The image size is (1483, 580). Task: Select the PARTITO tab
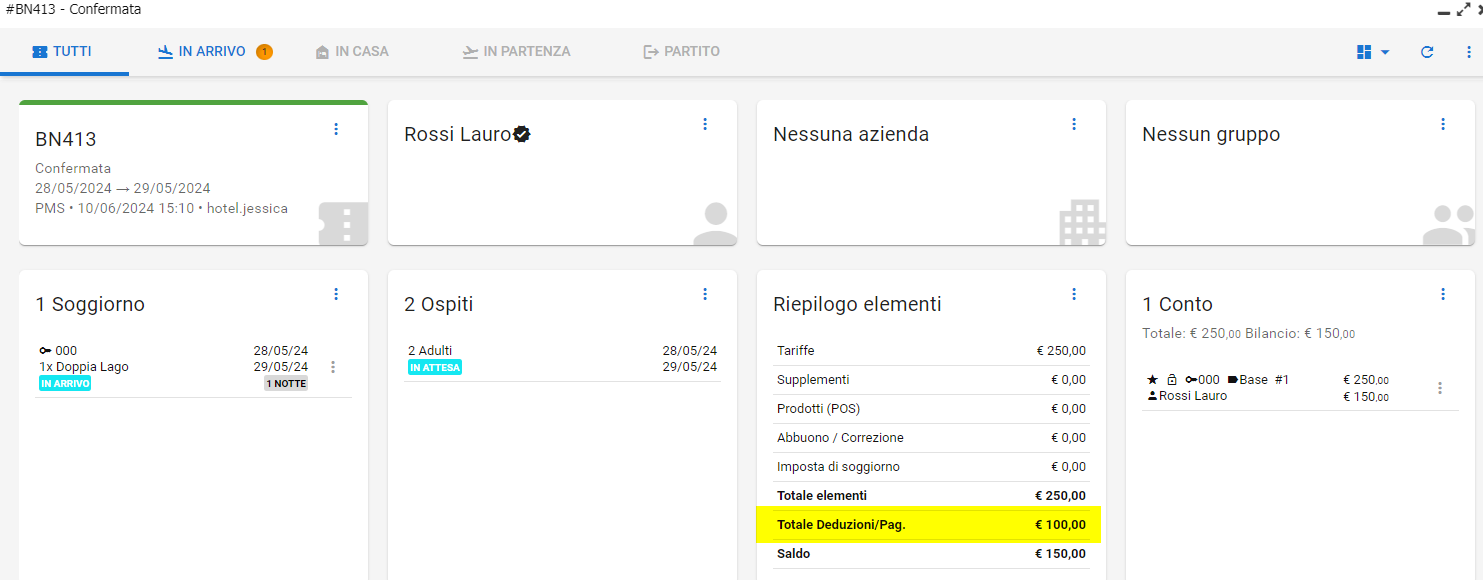pyautogui.click(x=681, y=51)
